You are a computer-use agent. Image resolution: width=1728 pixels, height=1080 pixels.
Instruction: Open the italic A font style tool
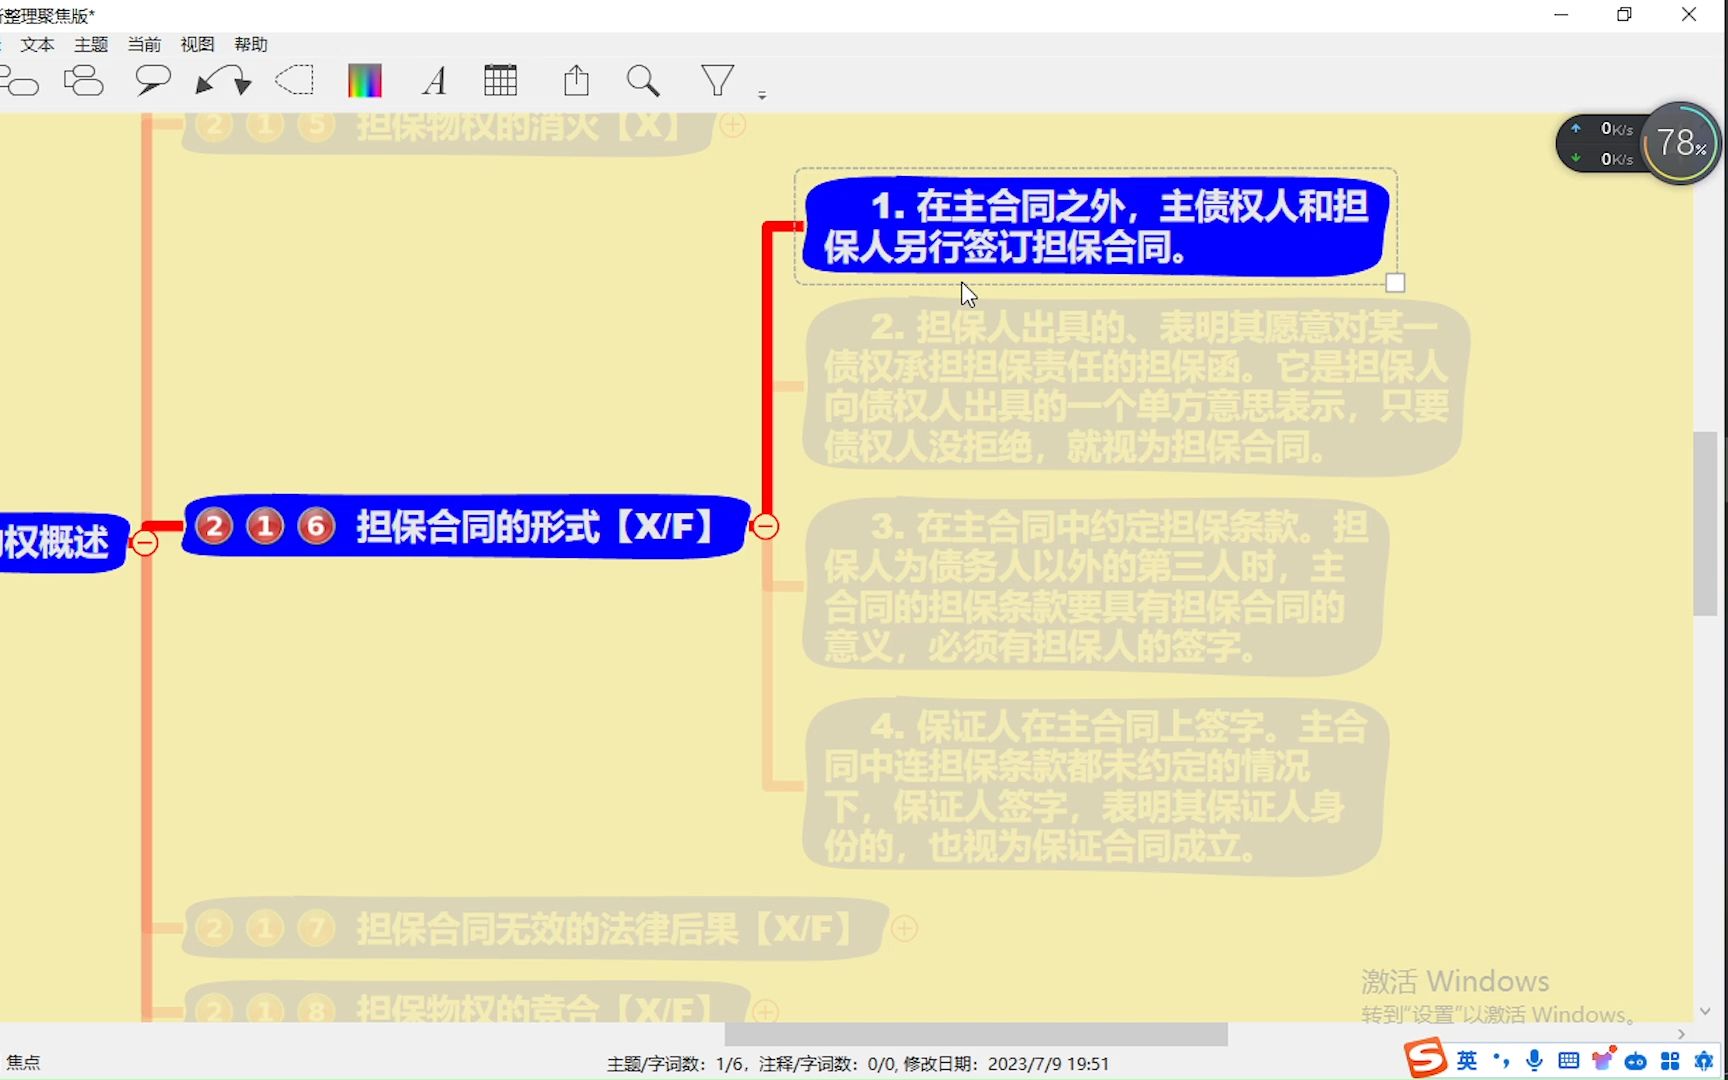tap(434, 81)
